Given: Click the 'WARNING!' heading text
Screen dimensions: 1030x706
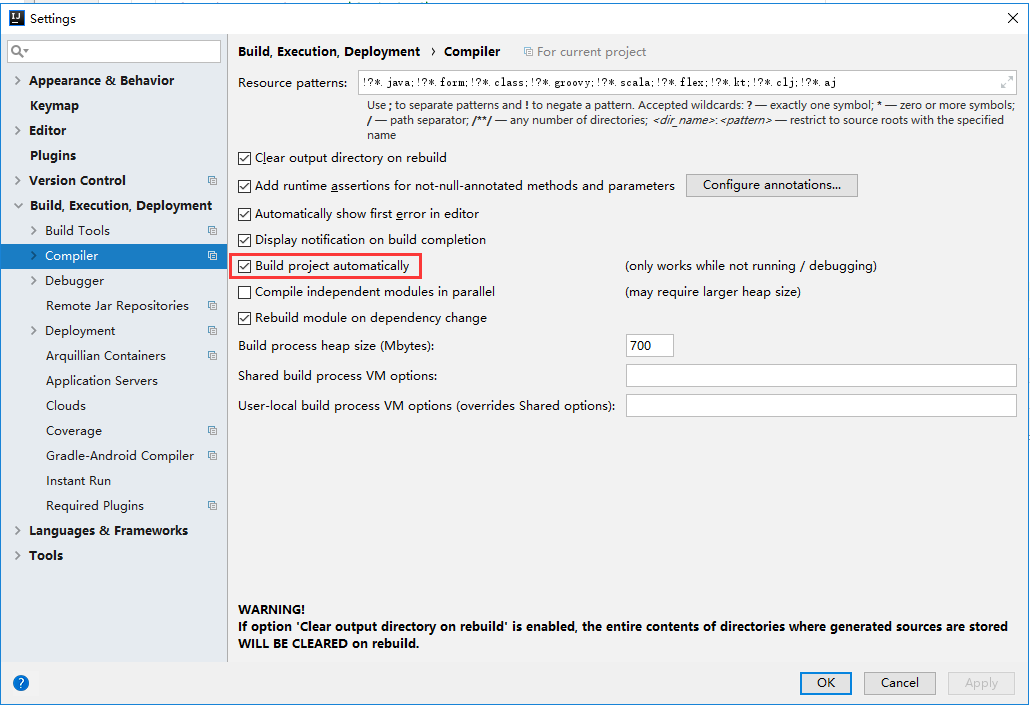Looking at the screenshot, I should [x=271, y=609].
